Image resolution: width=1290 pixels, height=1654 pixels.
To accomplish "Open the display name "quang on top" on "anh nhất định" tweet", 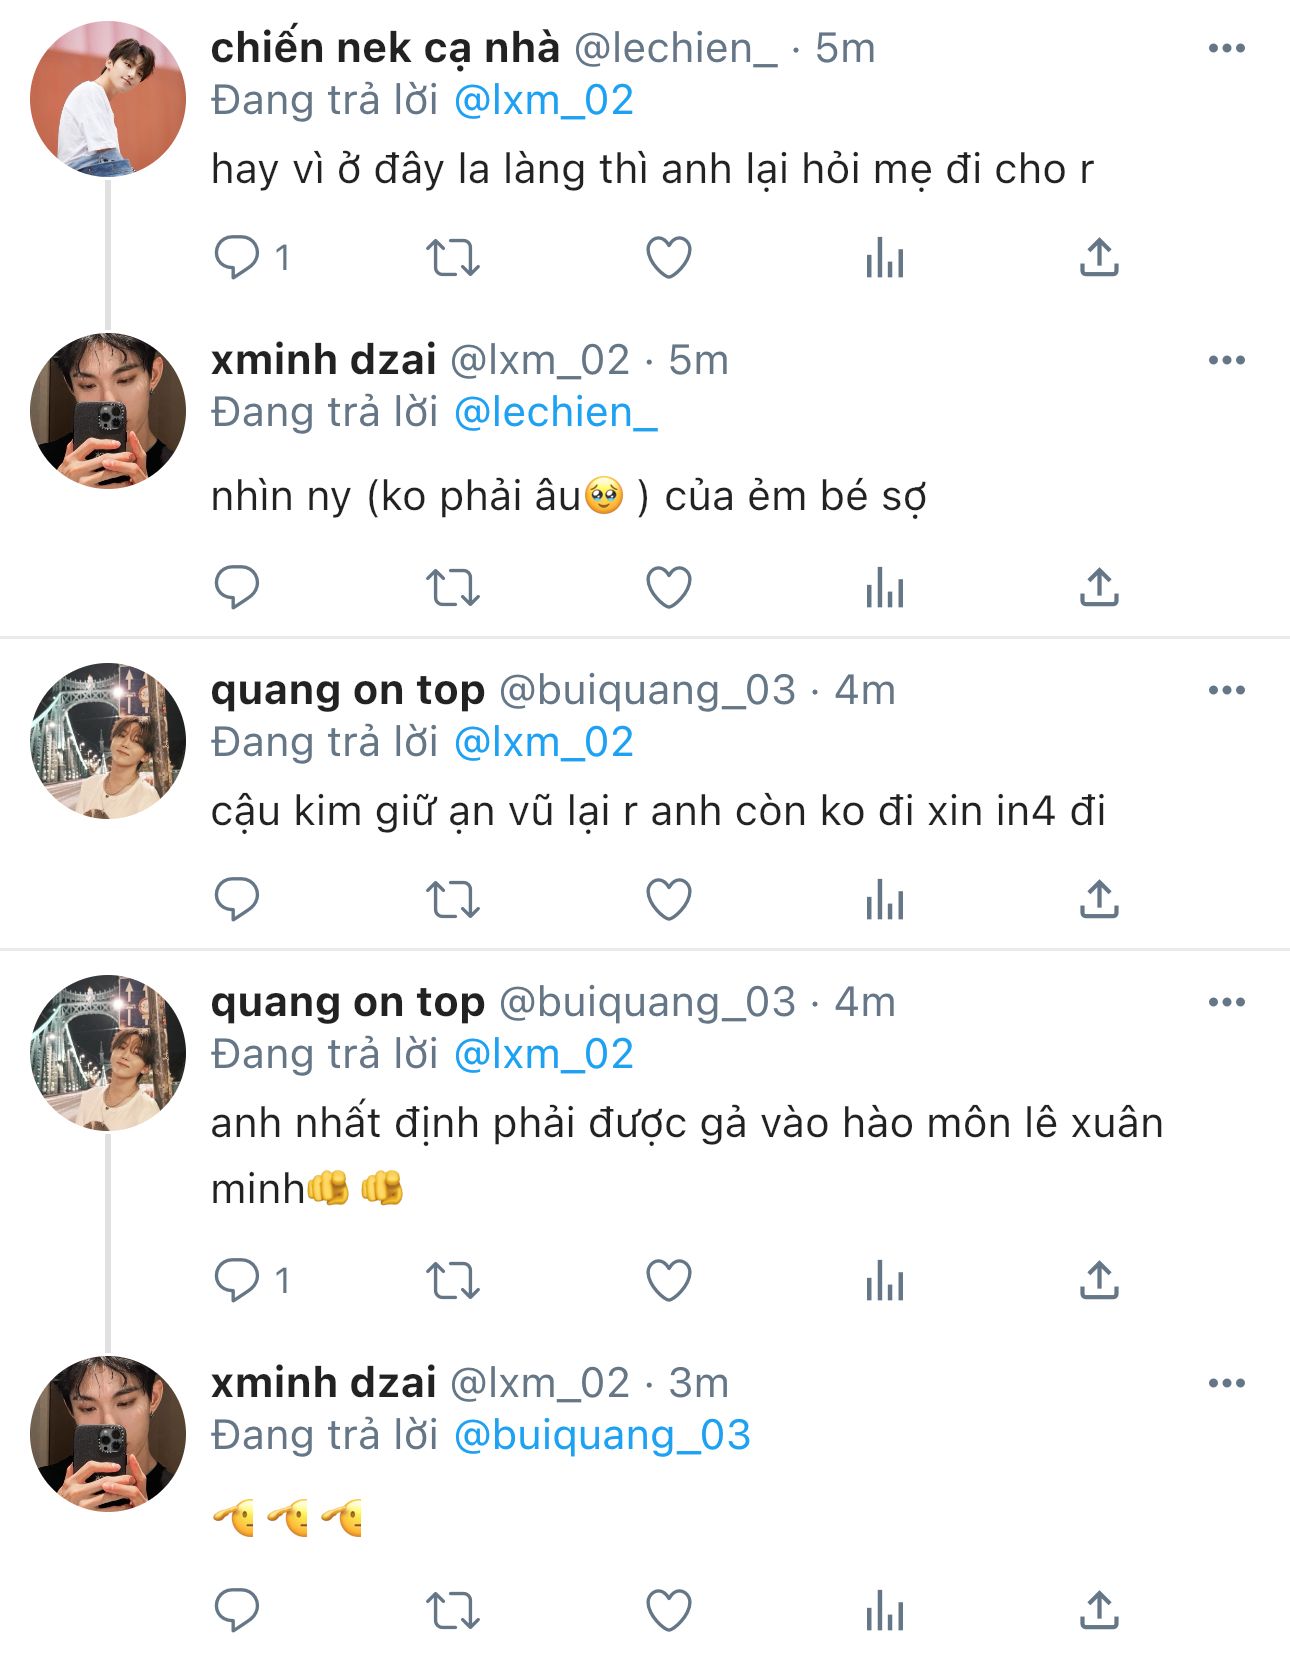I will click(347, 1002).
